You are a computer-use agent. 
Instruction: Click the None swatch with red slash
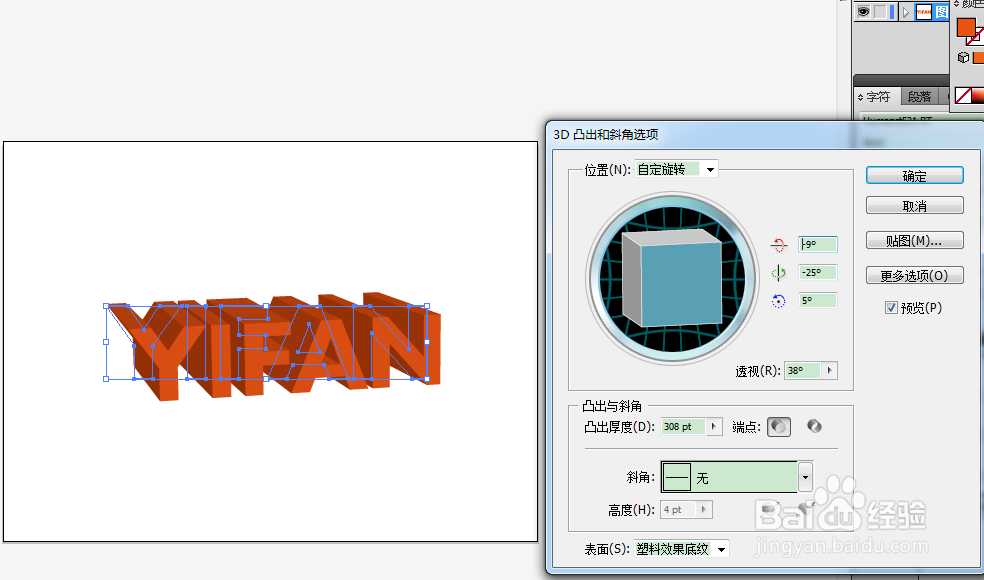tap(962, 96)
